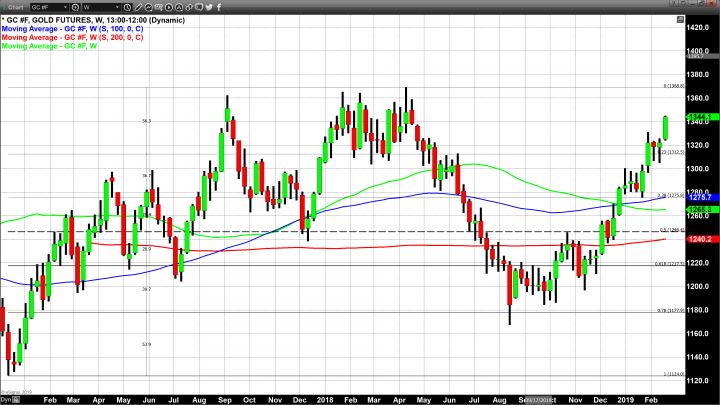Select the red 200-period Moving Average label

click(x=70, y=37)
